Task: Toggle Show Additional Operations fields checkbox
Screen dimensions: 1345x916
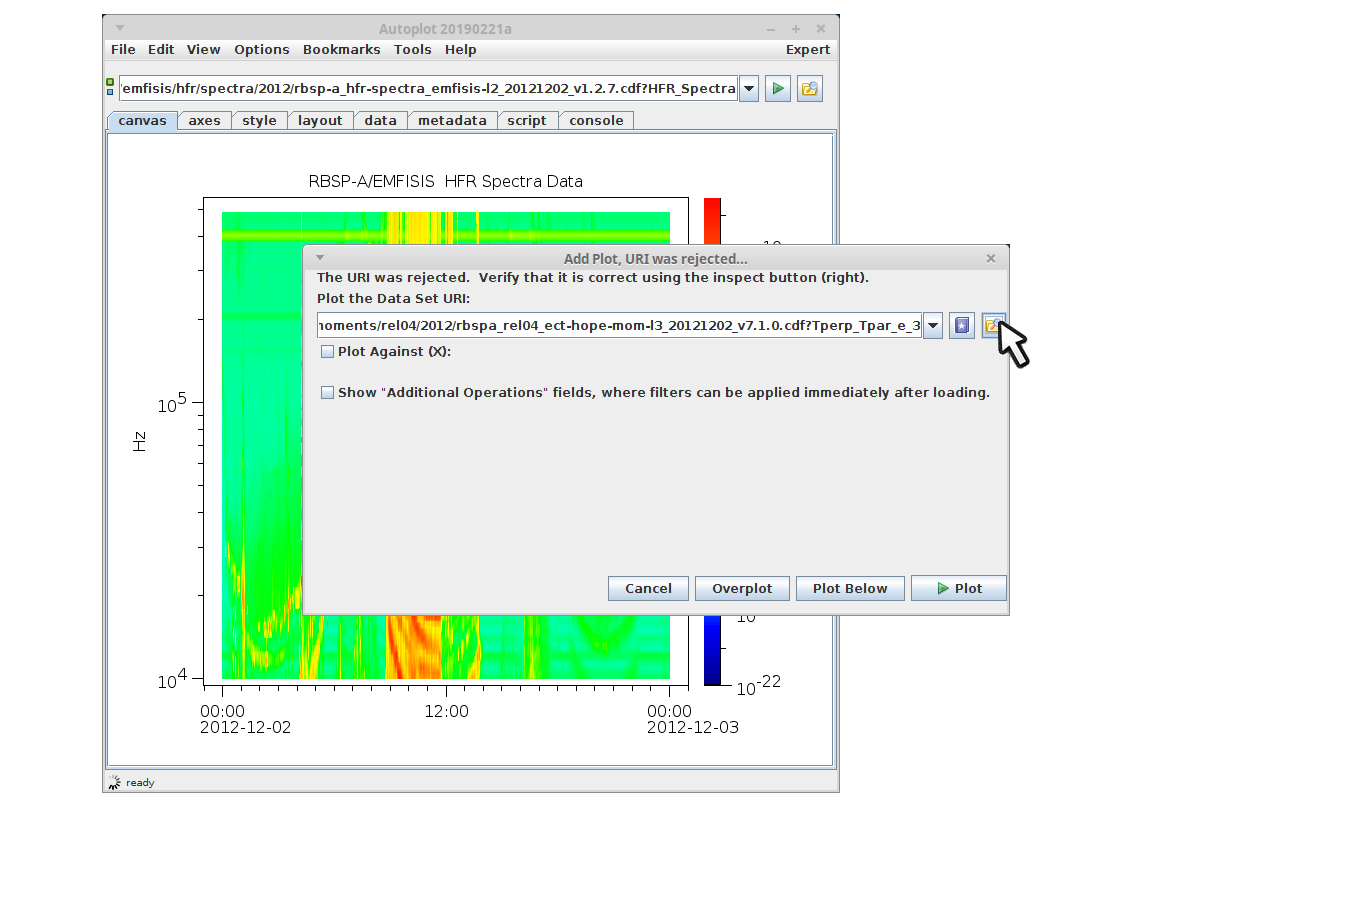Action: [x=327, y=393]
